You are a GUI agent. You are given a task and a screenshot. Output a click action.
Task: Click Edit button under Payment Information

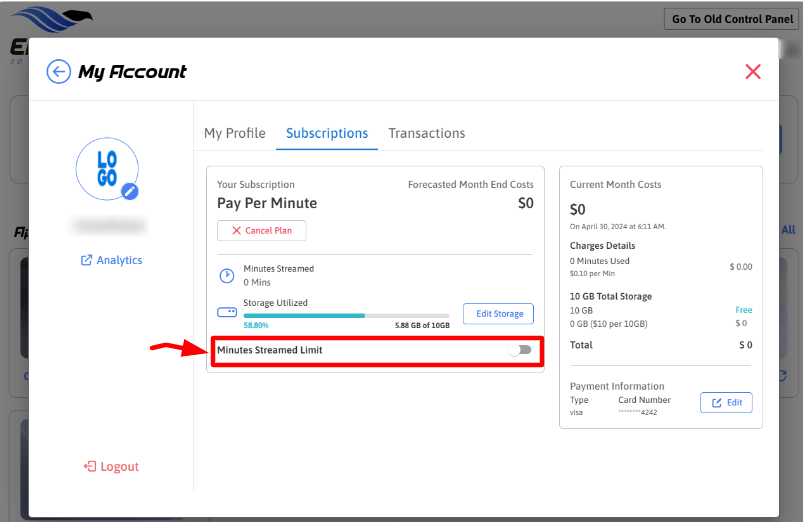coord(726,402)
